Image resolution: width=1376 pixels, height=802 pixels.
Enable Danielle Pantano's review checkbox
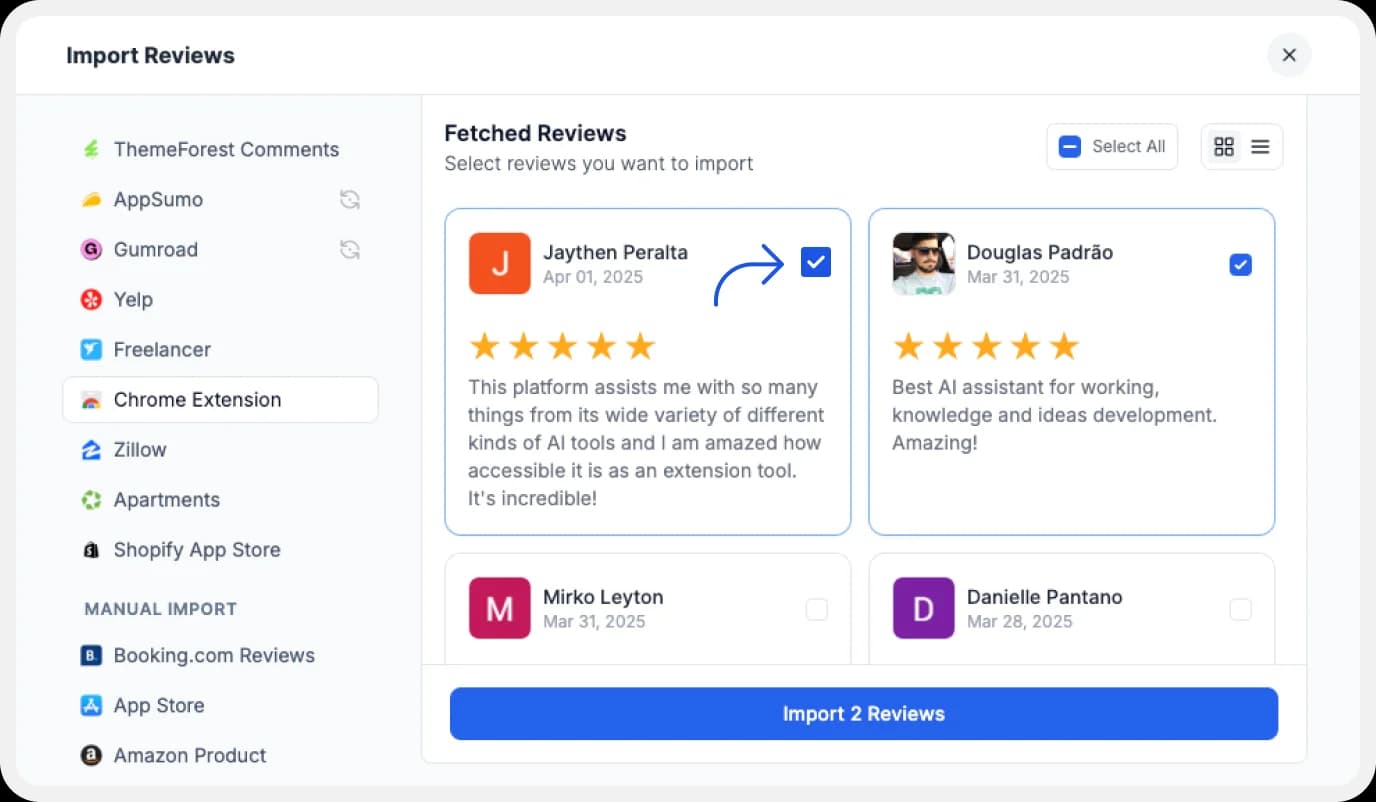tap(1240, 609)
